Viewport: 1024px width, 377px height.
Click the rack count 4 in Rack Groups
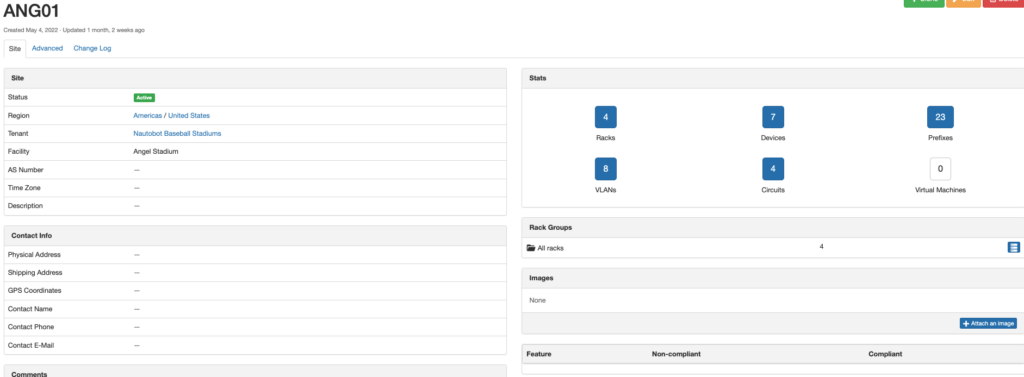(821, 246)
